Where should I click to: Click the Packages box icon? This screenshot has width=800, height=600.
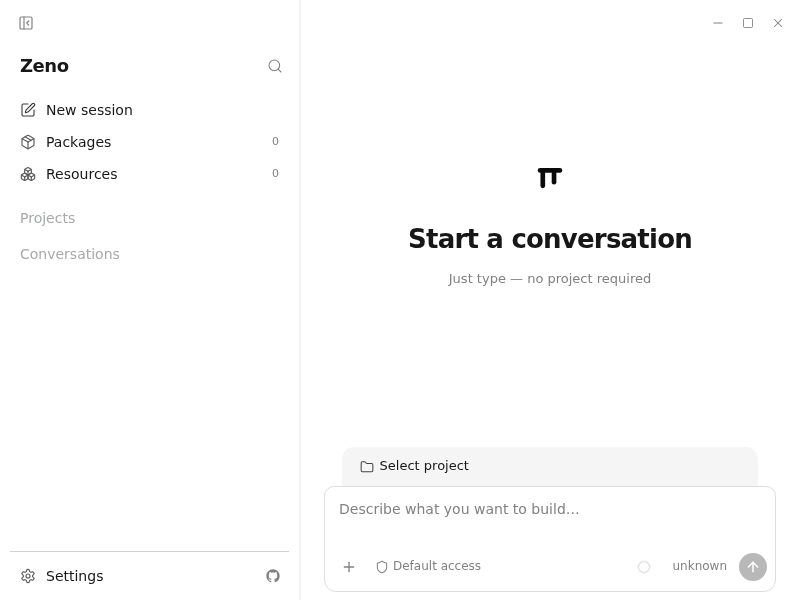(x=28, y=142)
